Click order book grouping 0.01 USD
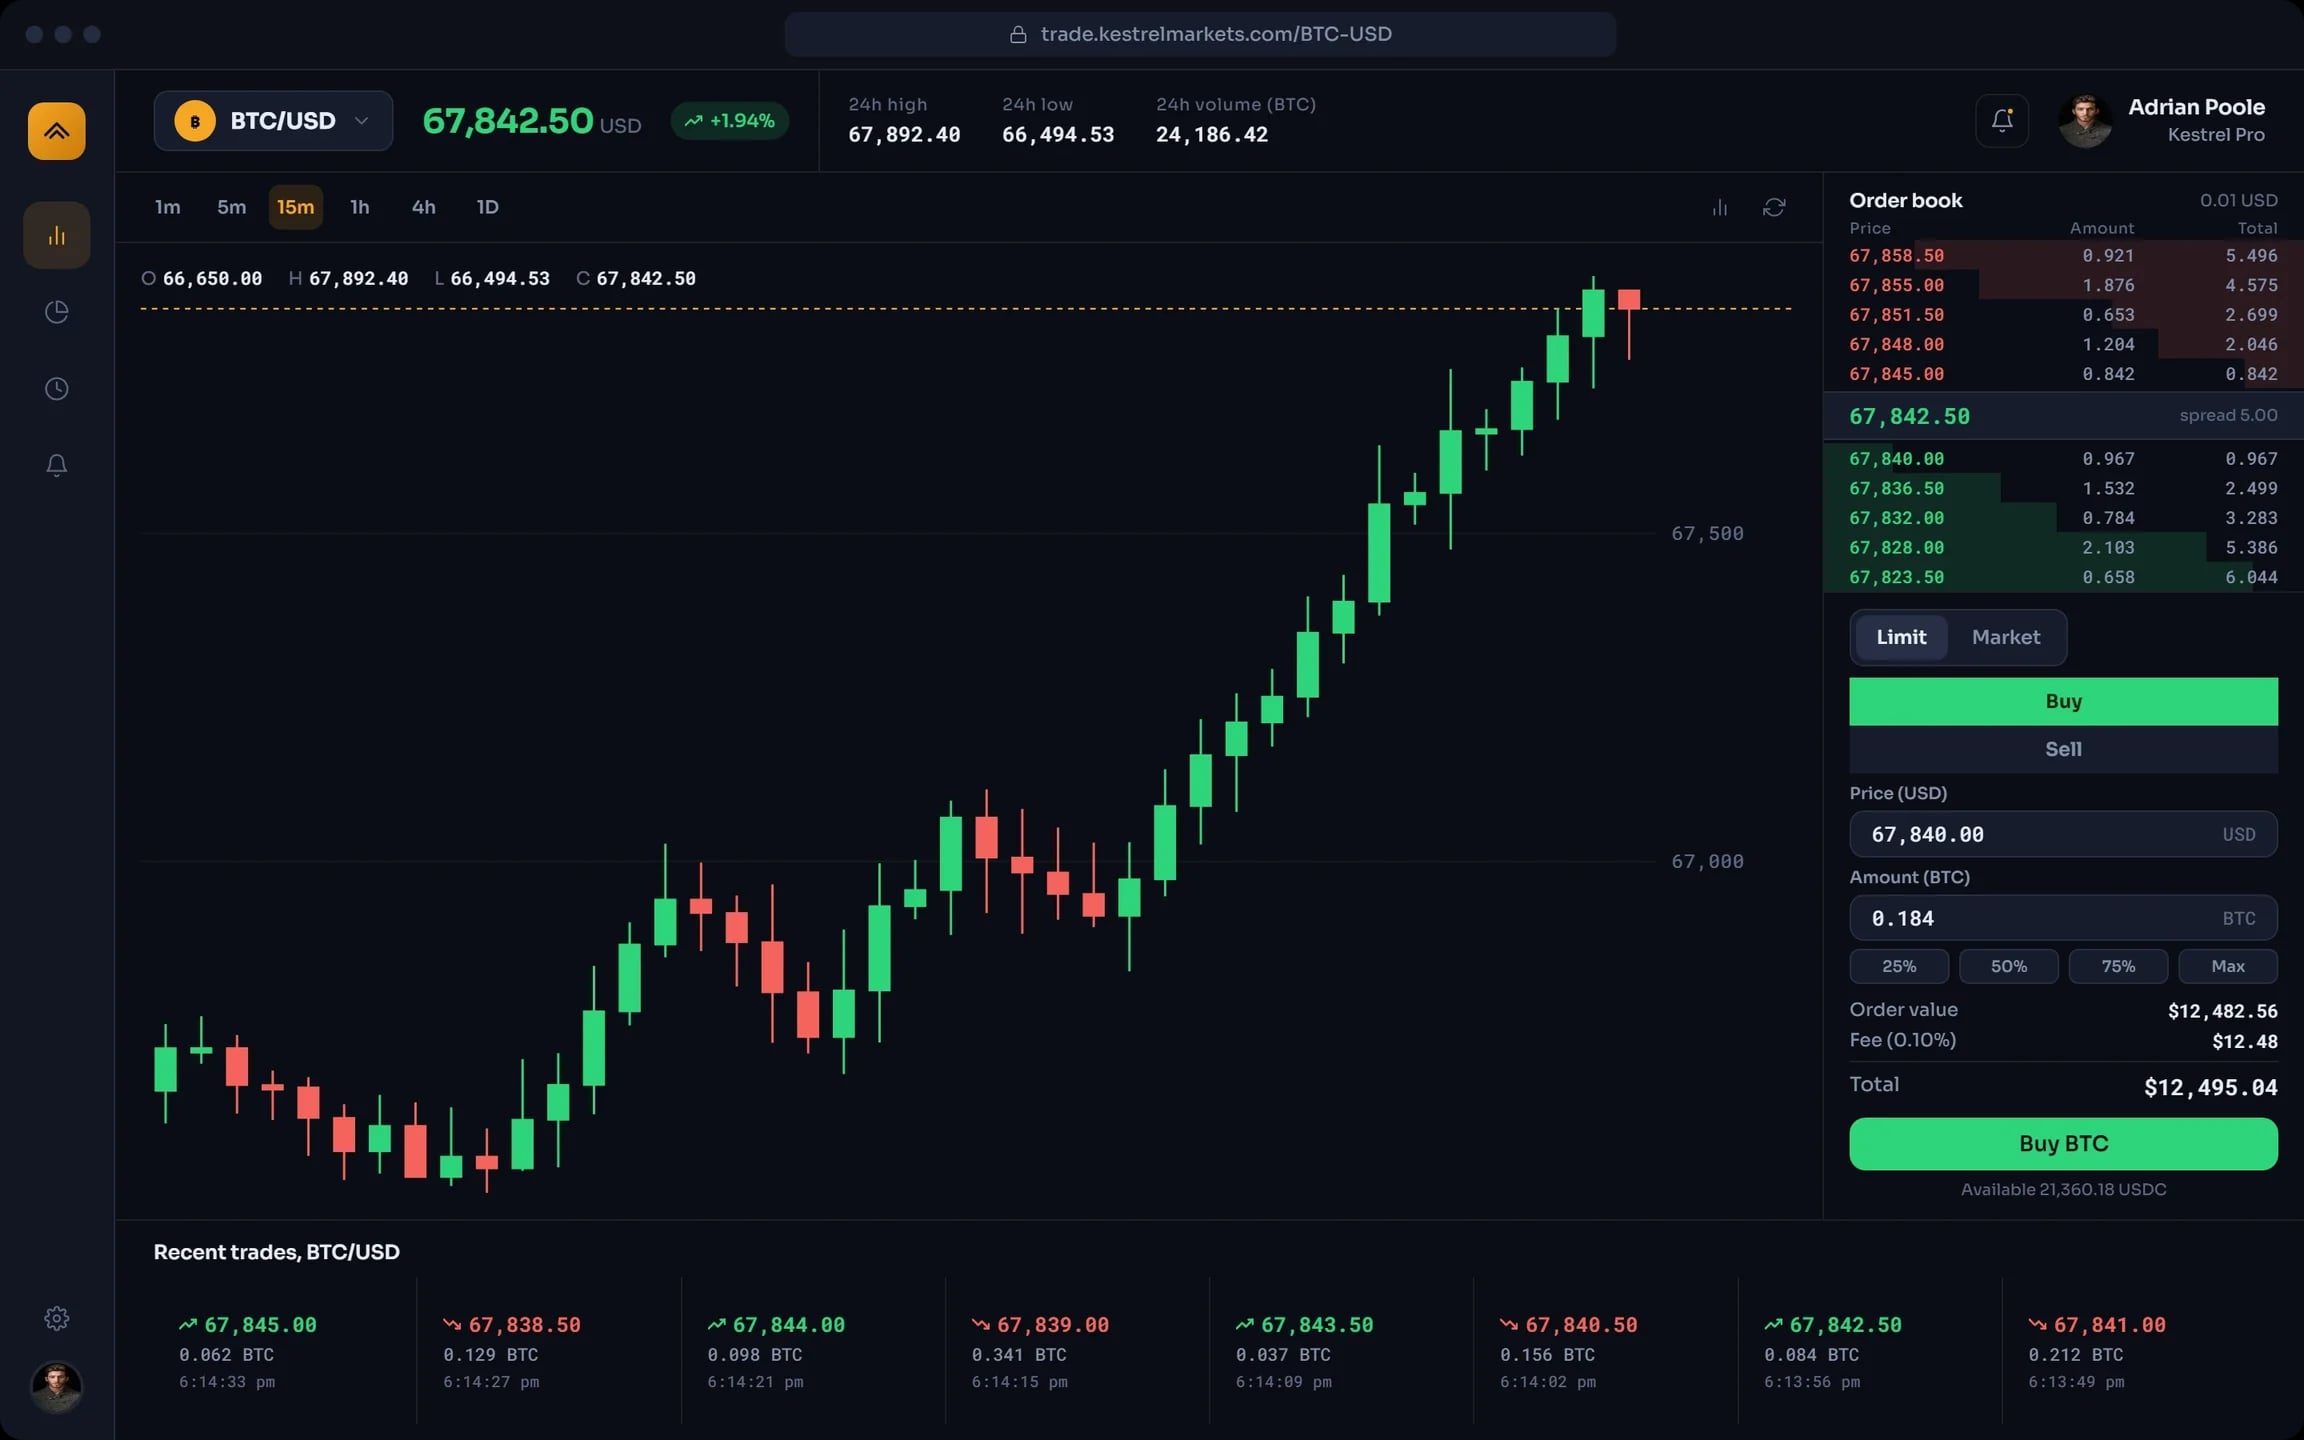Screen dimensions: 2304x1440 point(2238,200)
